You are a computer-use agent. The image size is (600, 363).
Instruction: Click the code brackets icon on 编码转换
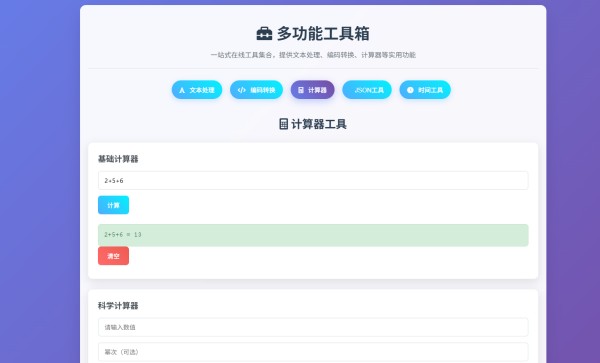coord(241,90)
